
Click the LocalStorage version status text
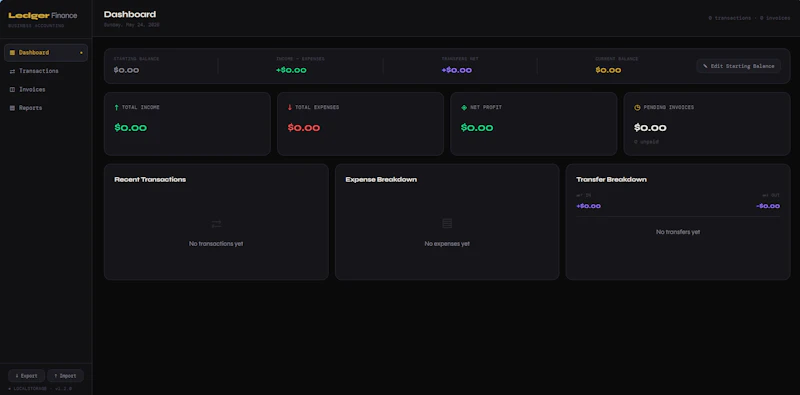[40, 389]
